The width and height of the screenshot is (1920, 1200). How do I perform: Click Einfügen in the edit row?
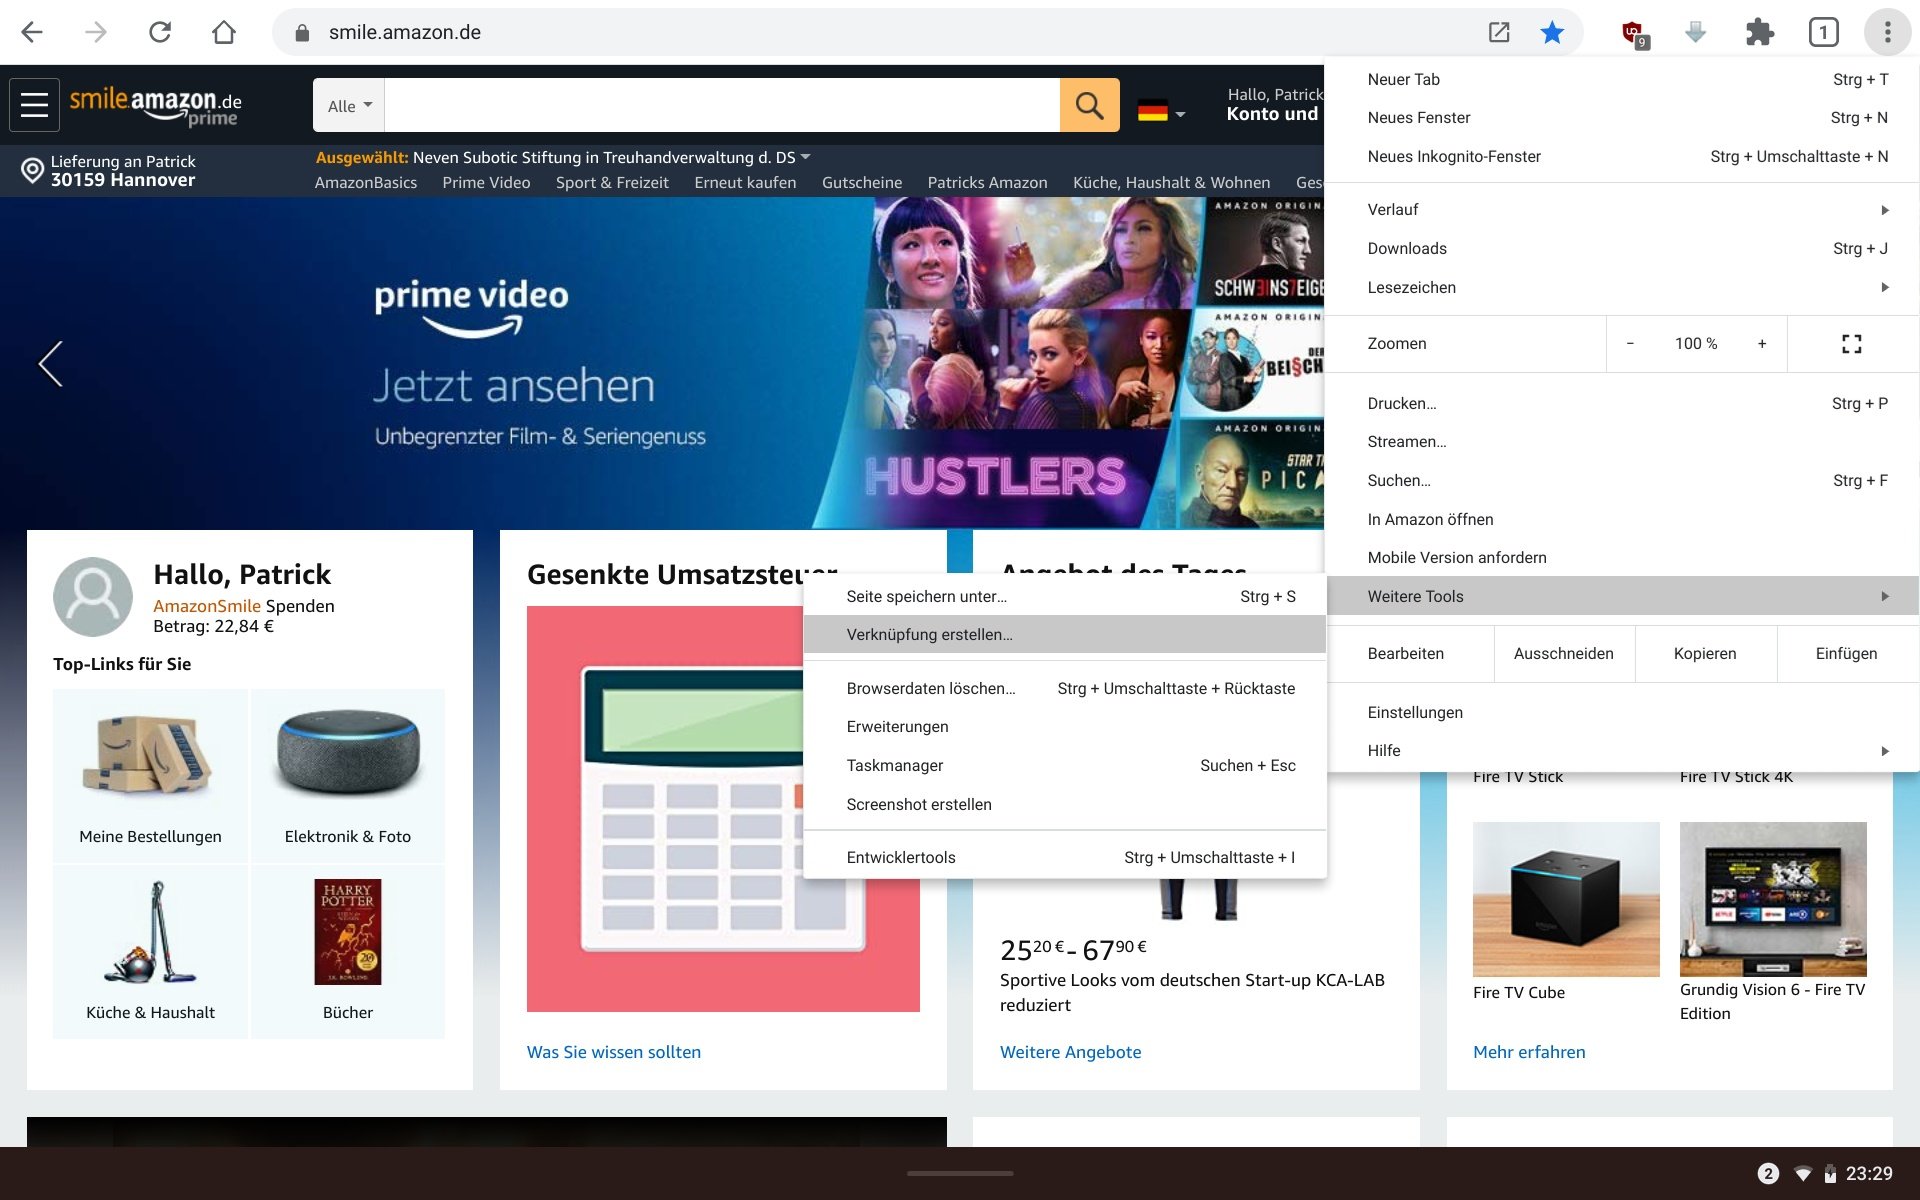click(1847, 654)
